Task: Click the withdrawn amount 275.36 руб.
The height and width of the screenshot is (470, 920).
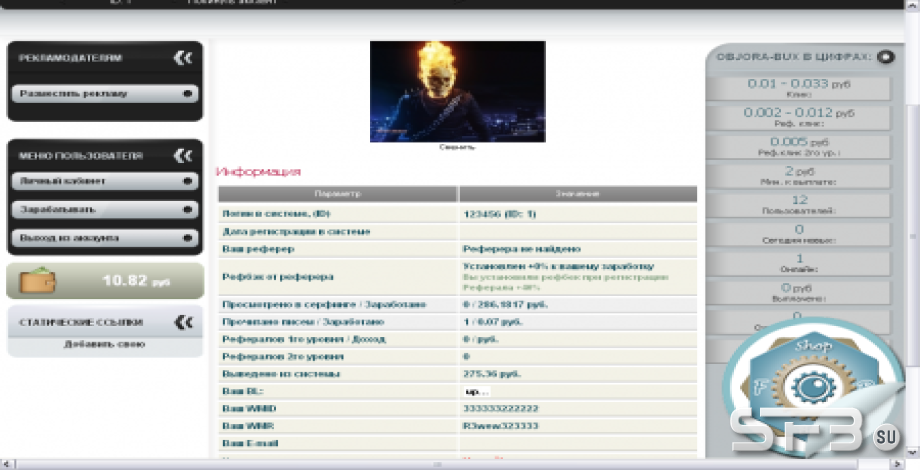Action: (x=492, y=374)
